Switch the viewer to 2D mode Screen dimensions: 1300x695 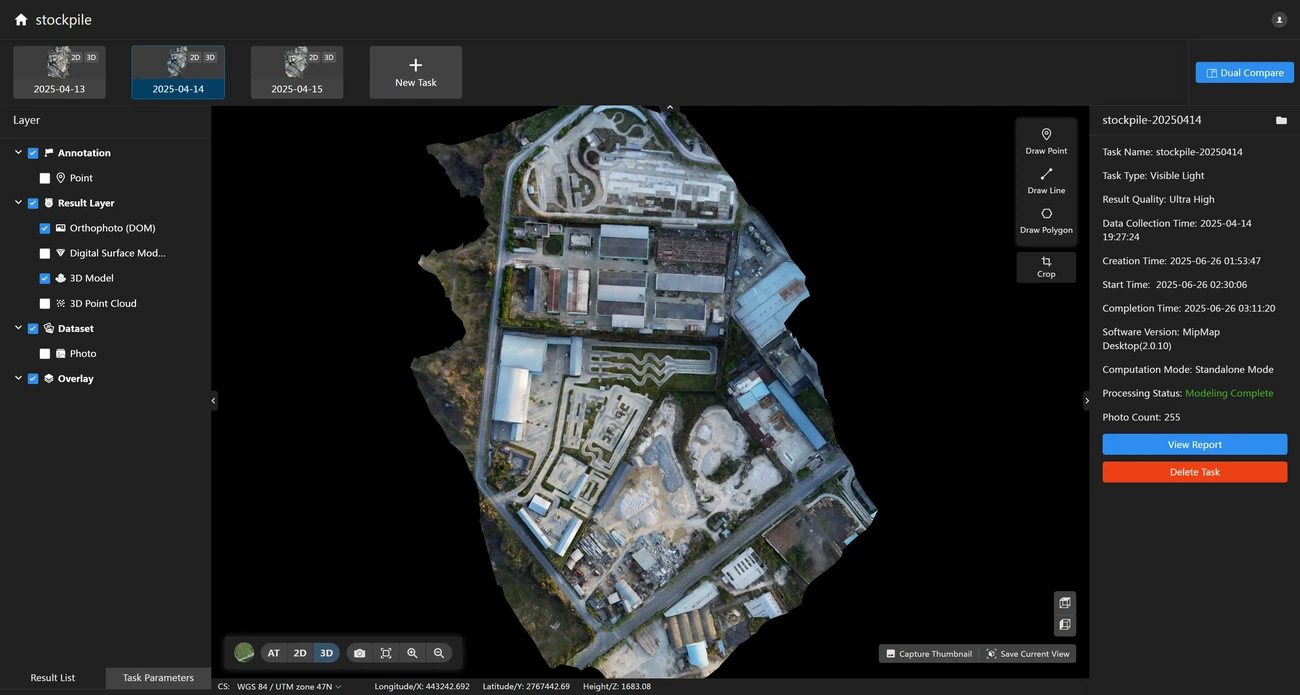click(300, 653)
